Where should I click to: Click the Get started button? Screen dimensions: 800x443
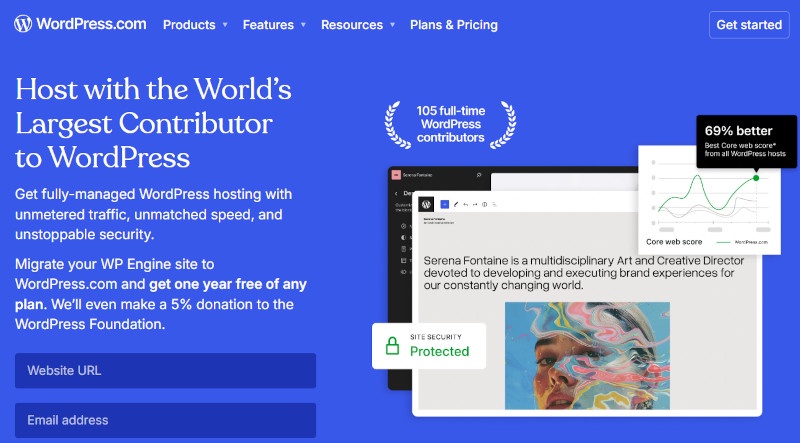pyautogui.click(x=749, y=24)
